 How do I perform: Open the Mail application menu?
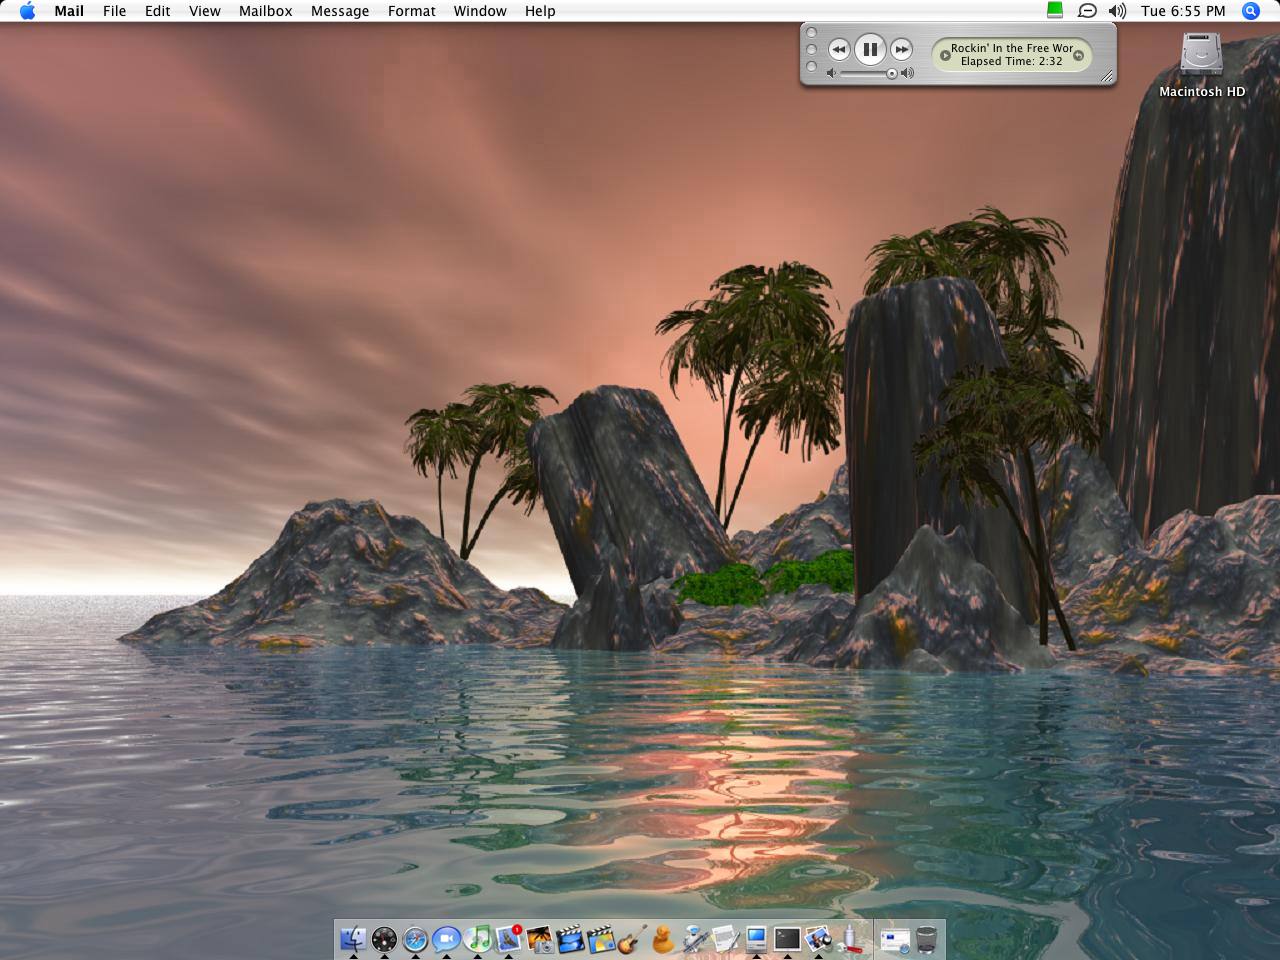(x=69, y=11)
